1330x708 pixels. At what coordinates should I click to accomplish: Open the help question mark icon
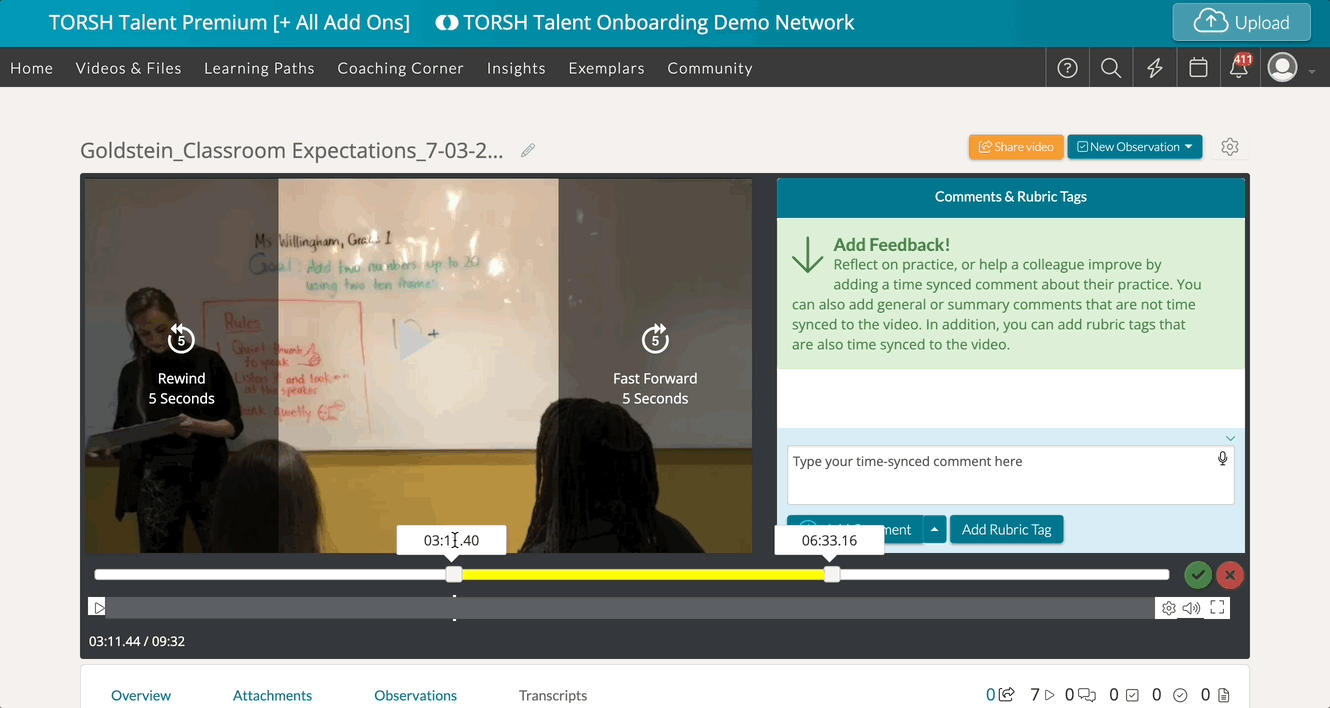coord(1067,68)
